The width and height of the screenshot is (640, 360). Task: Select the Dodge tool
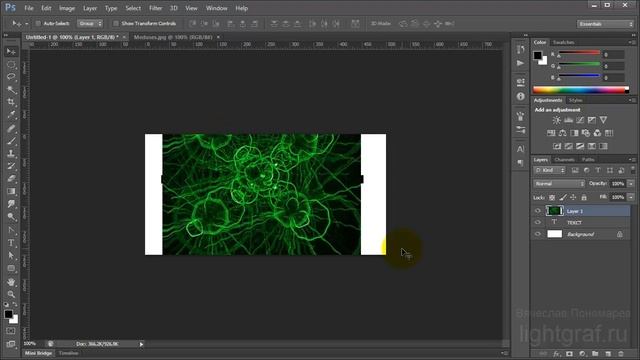(11, 217)
